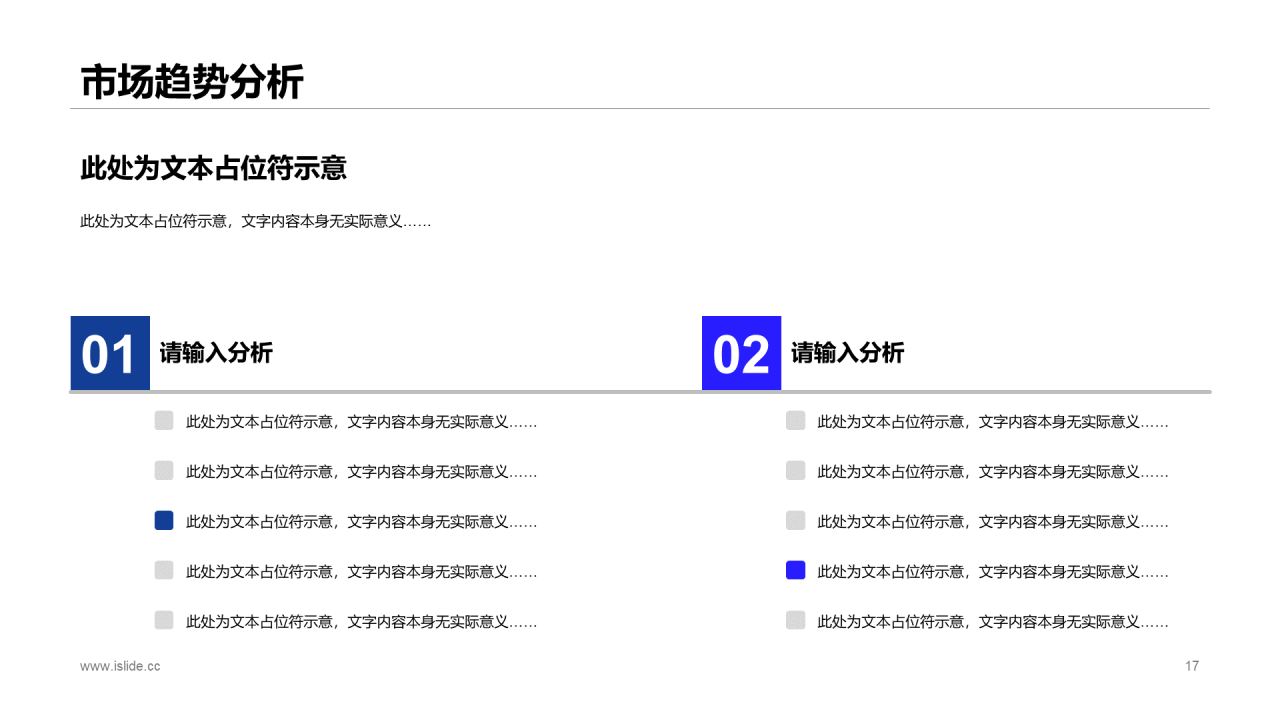The width and height of the screenshot is (1280, 720).
Task: Click the page number 17
Action: pos(1191,666)
